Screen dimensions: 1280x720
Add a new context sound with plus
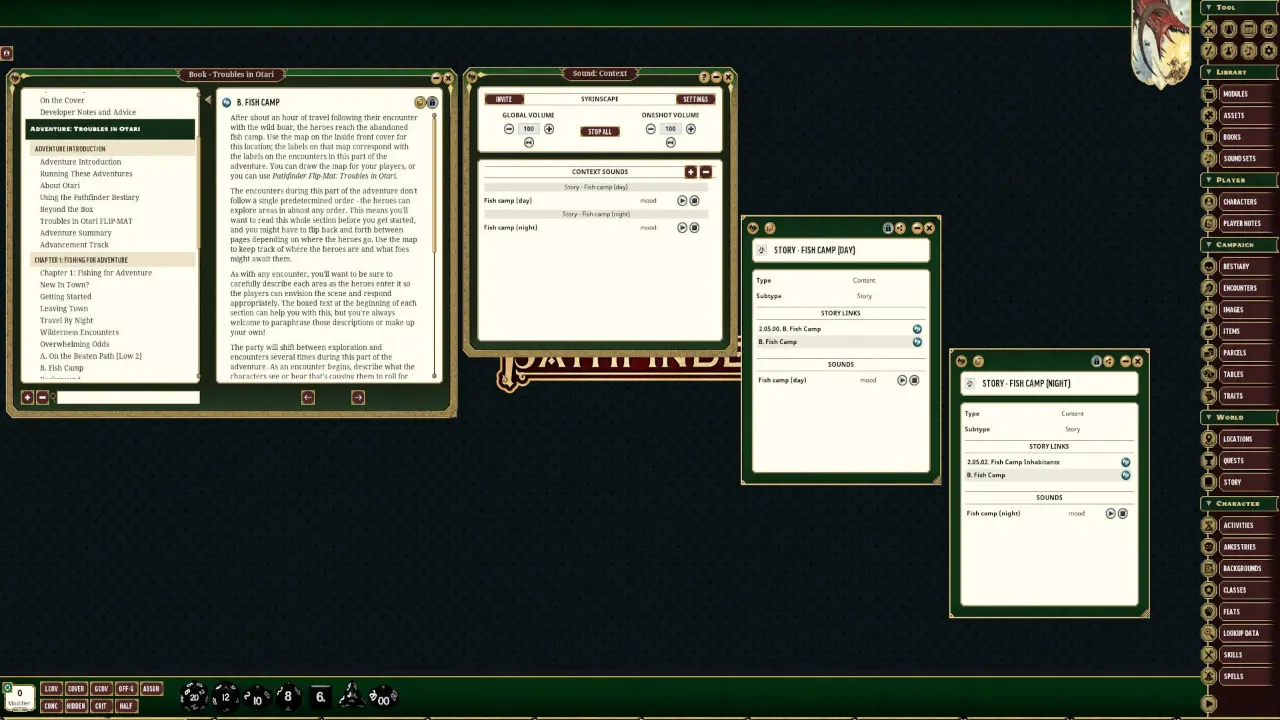690,172
